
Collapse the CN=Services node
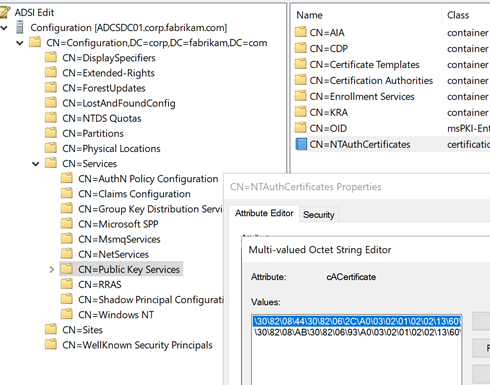[36, 164]
